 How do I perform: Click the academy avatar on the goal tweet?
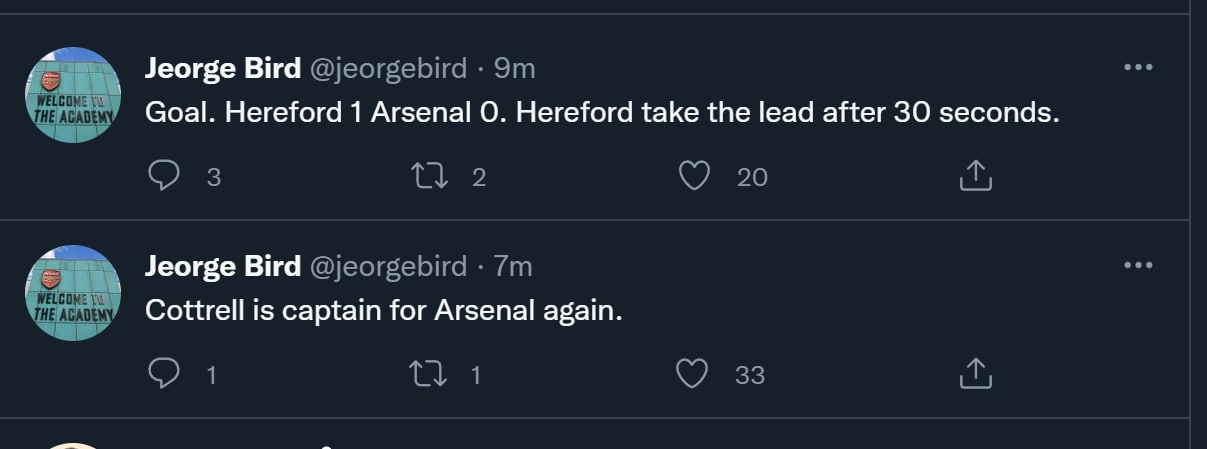pyautogui.click(x=72, y=94)
